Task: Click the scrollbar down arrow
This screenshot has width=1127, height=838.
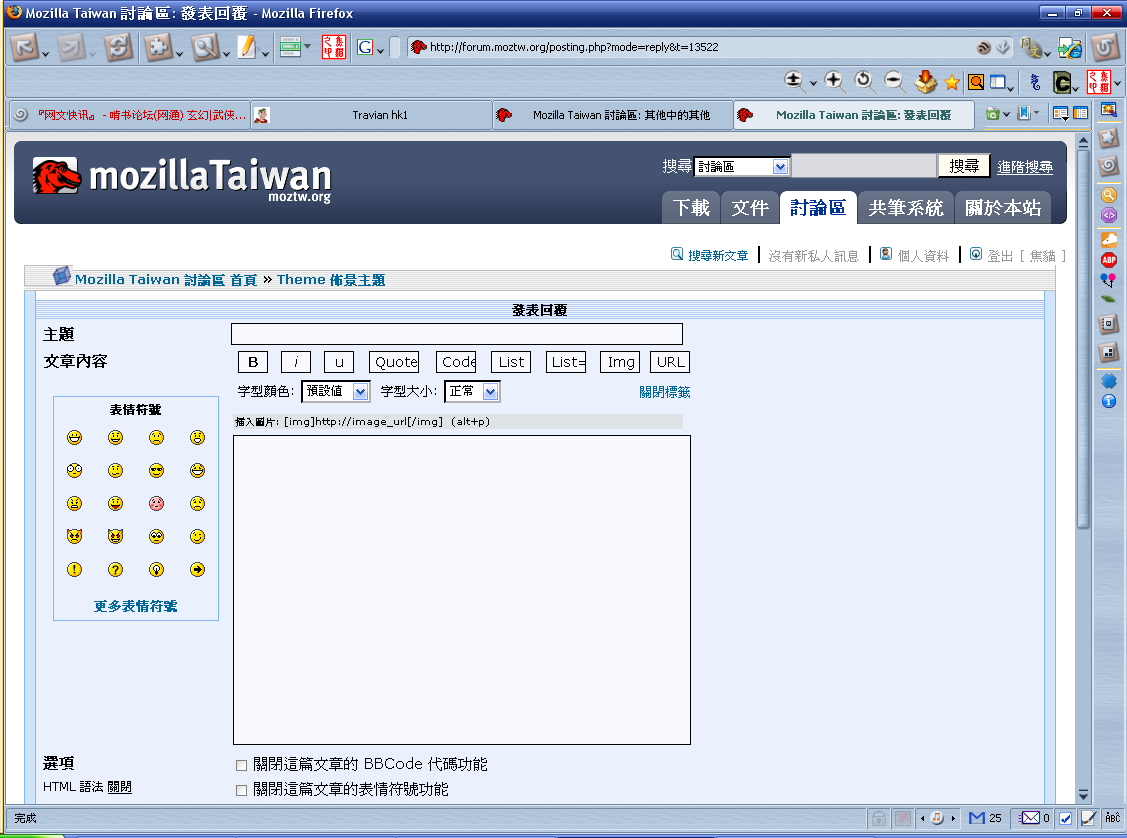Action: (x=1083, y=795)
